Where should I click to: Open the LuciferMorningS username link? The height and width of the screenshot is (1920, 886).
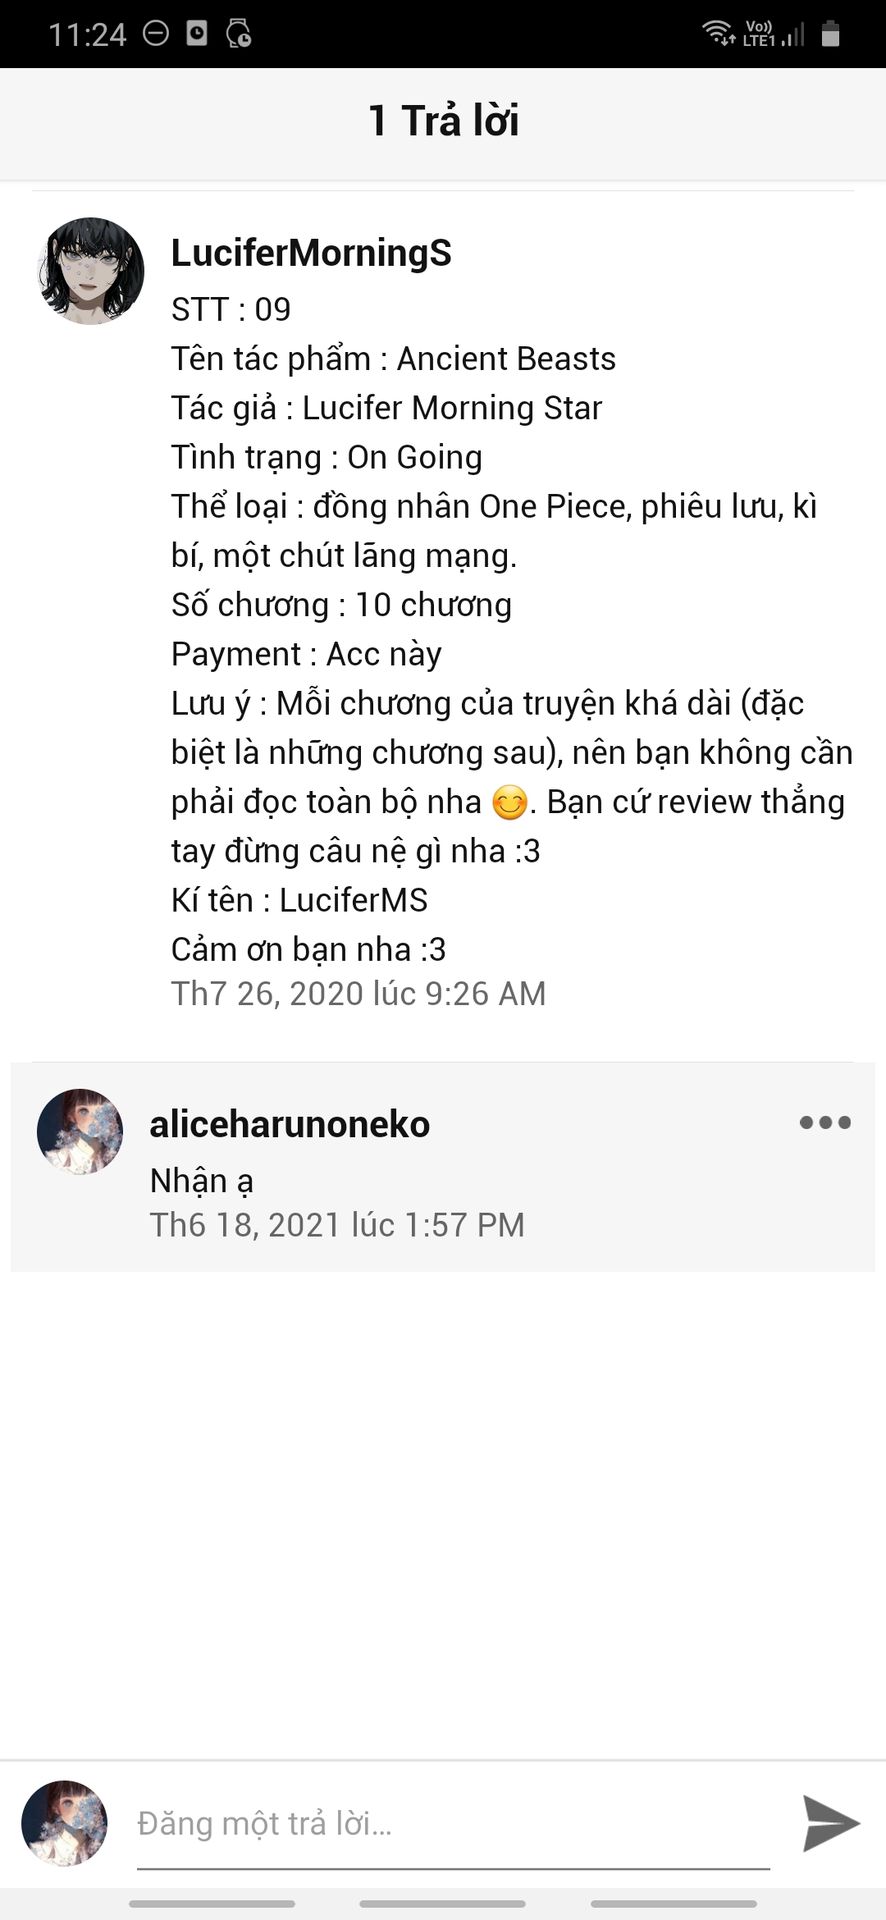(x=311, y=253)
